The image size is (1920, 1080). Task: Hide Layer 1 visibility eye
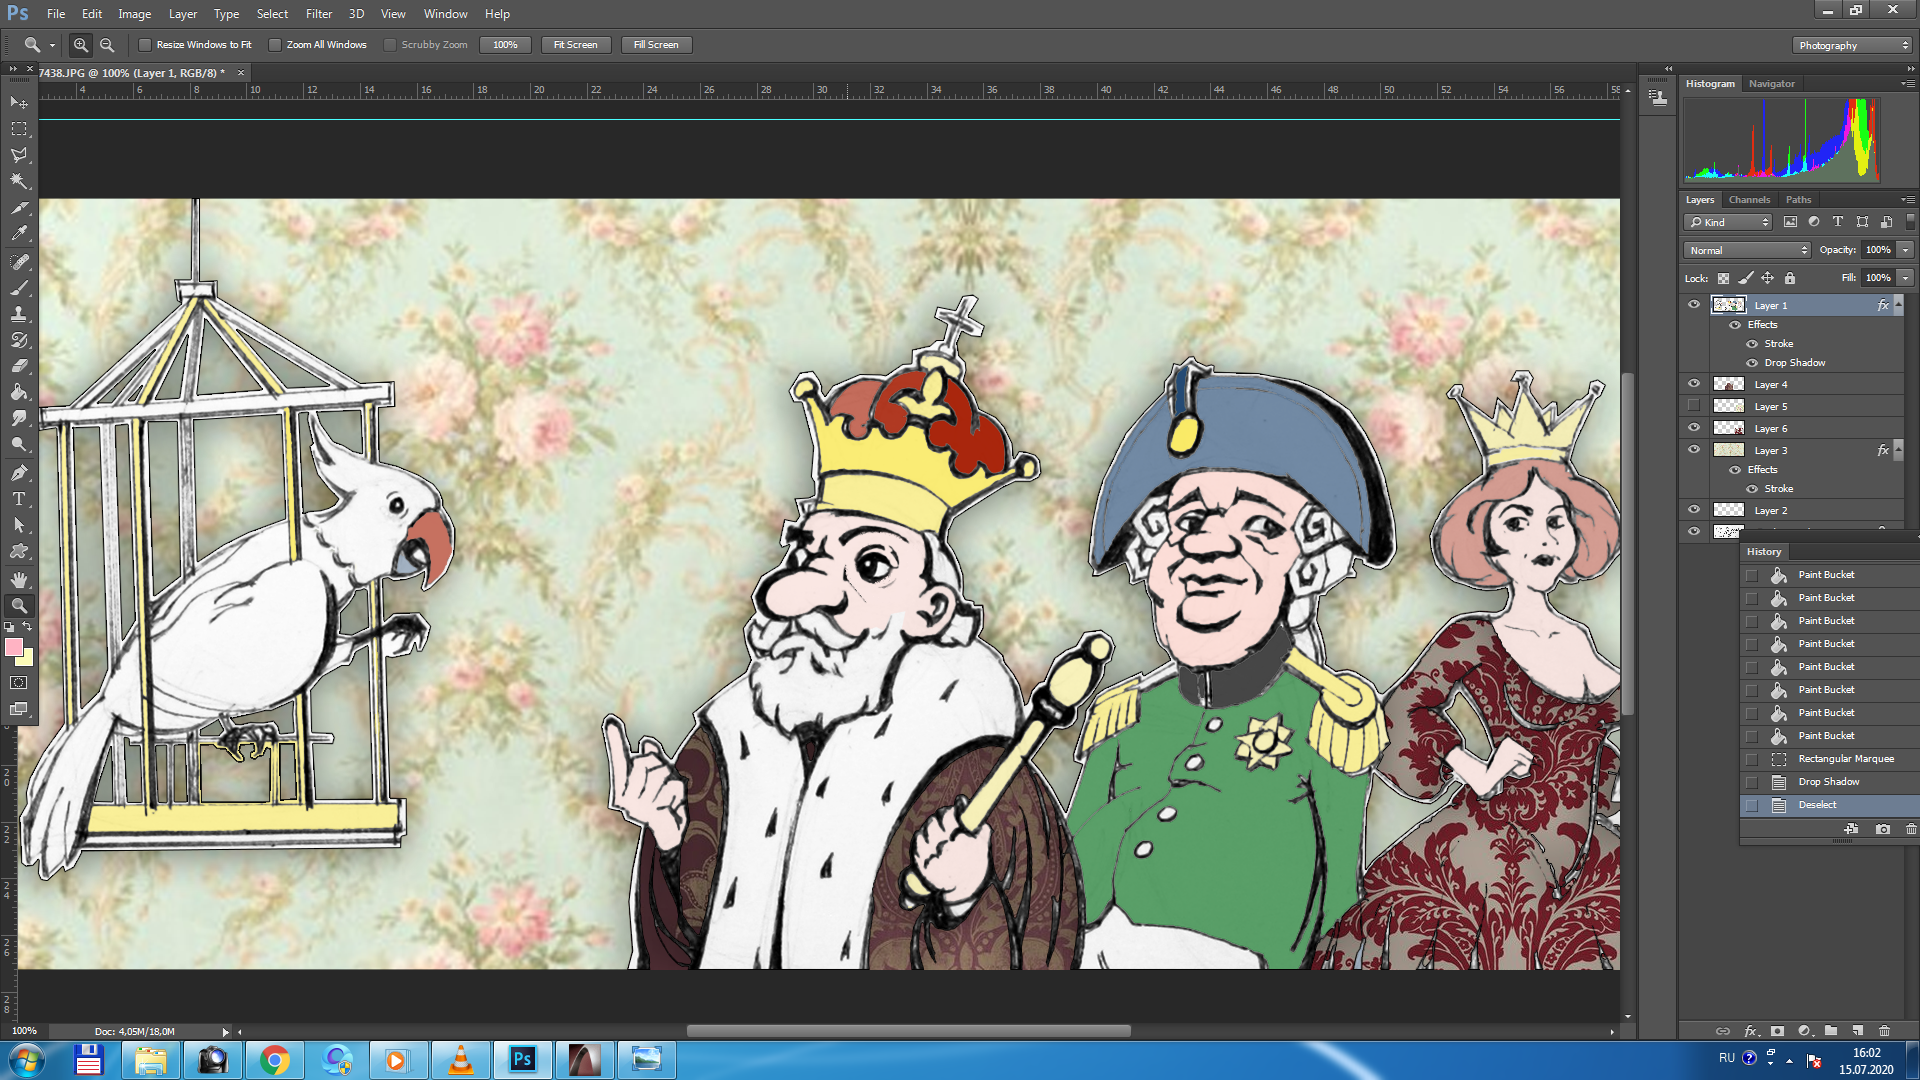pos(1694,305)
